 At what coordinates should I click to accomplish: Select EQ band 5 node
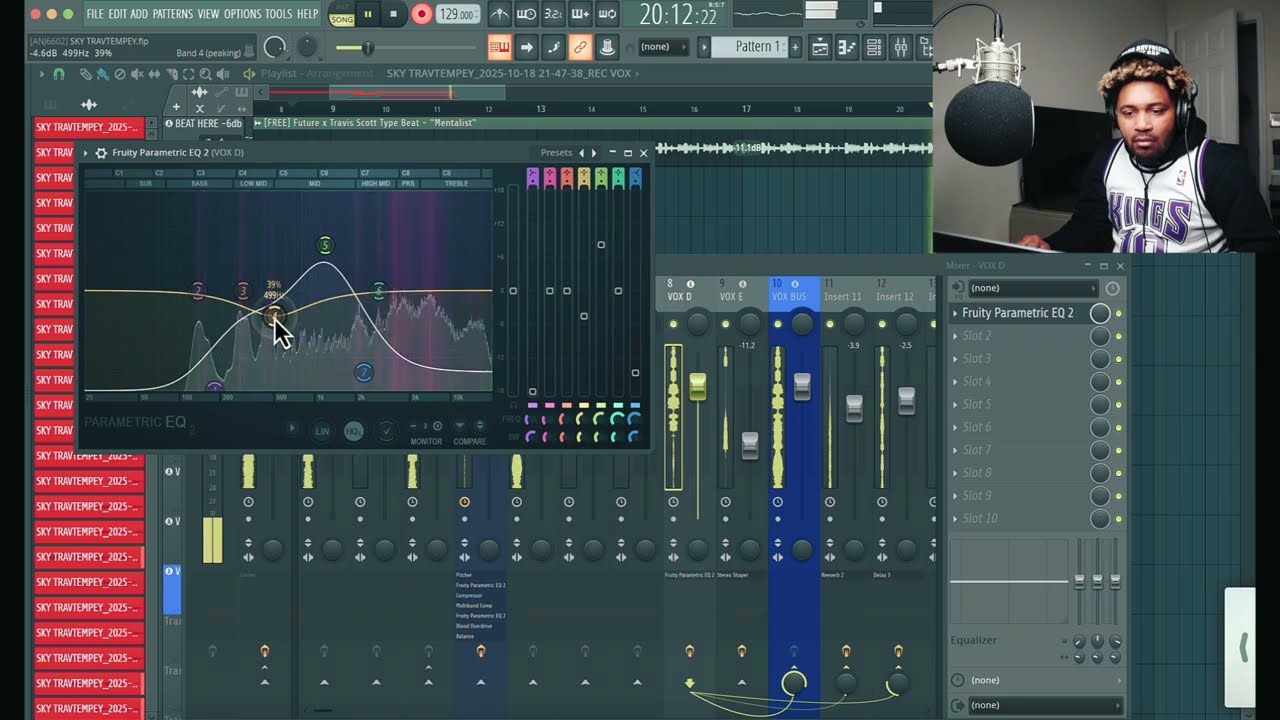[324, 245]
